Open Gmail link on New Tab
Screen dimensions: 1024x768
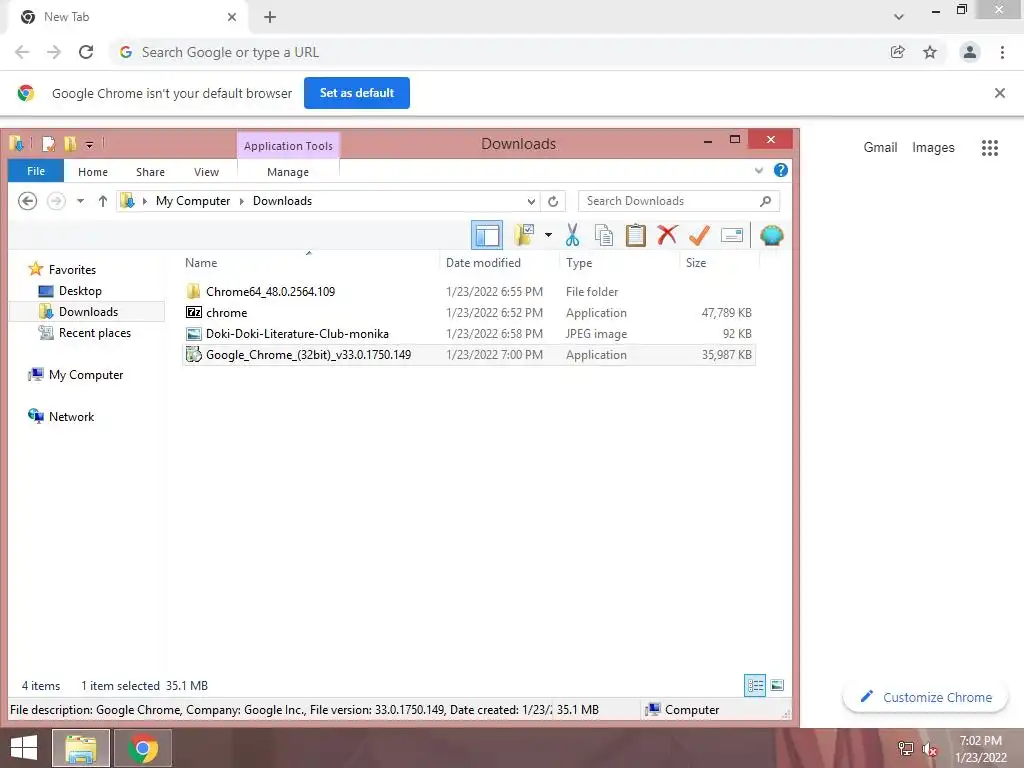click(880, 148)
